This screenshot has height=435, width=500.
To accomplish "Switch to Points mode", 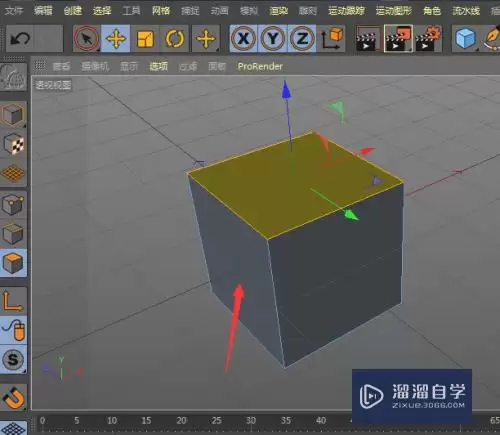I will (x=13, y=204).
